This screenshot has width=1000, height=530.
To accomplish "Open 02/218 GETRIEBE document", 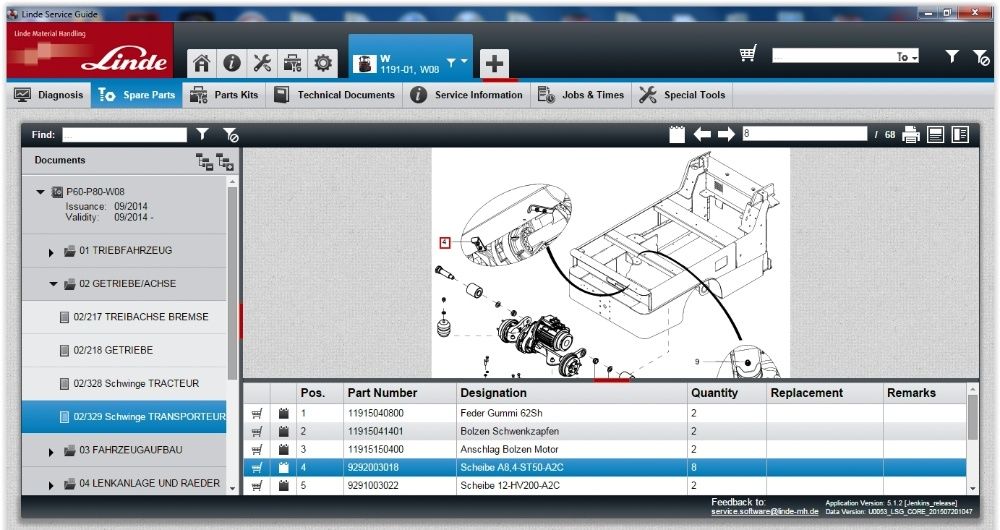I will click(124, 350).
